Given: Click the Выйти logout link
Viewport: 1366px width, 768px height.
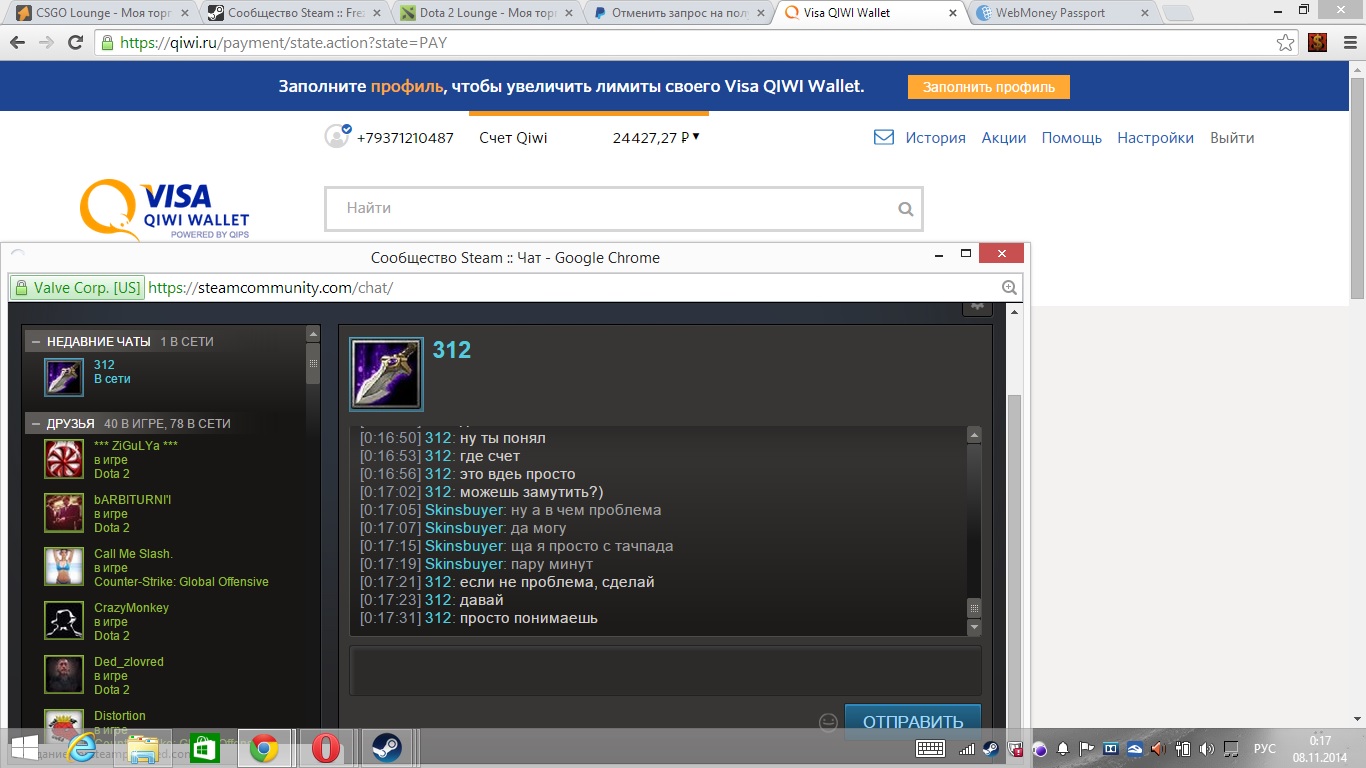Looking at the screenshot, I should click(x=1232, y=138).
